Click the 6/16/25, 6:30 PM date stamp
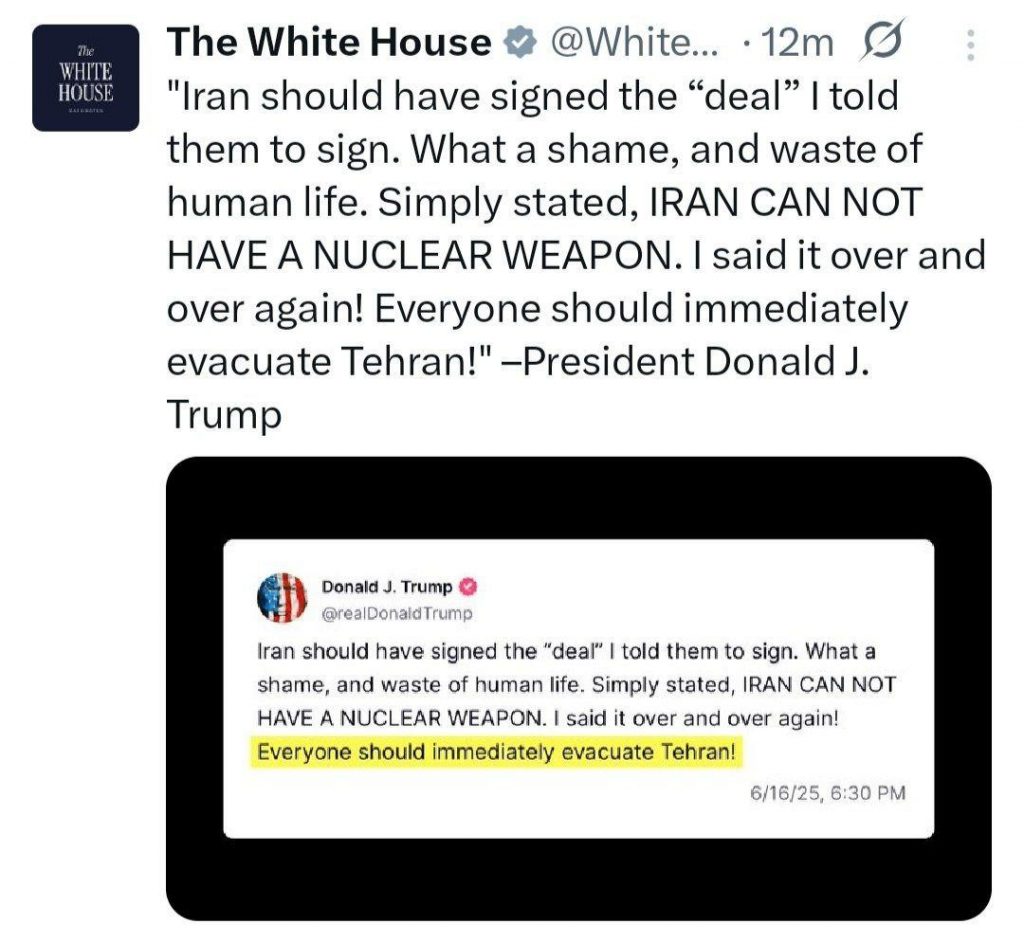Image resolution: width=1024 pixels, height=942 pixels. point(828,793)
